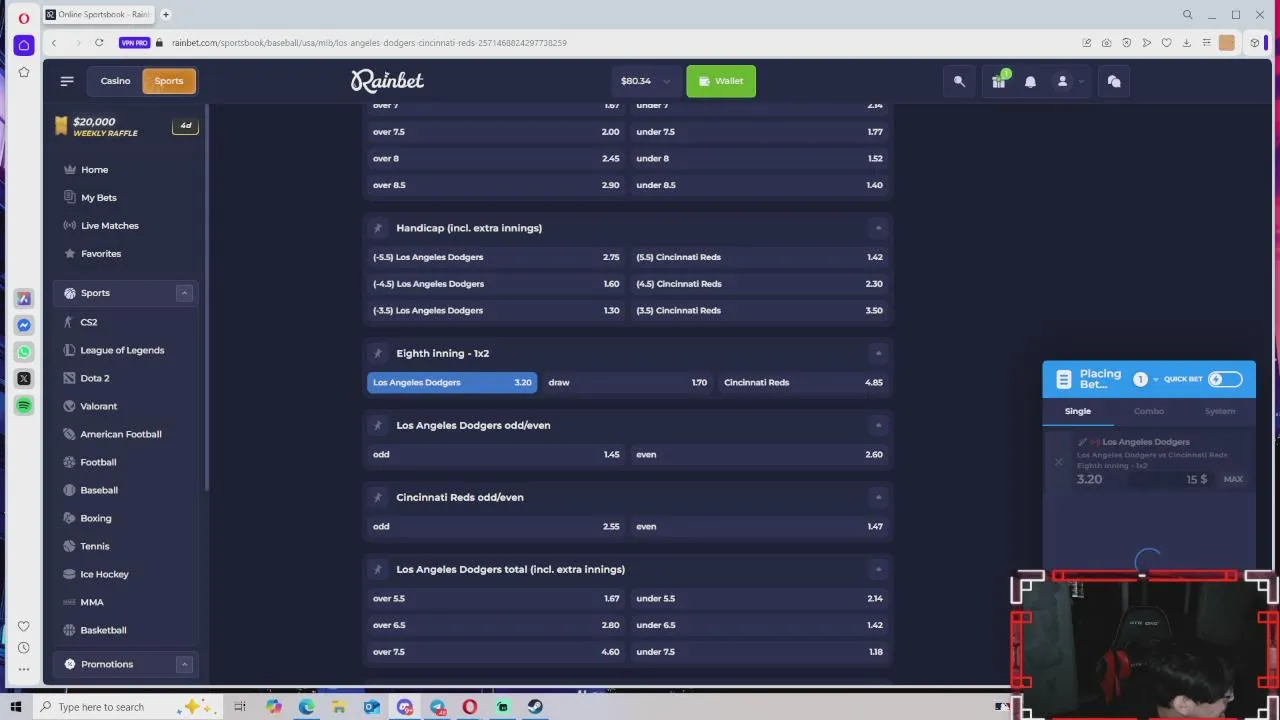Image resolution: width=1280 pixels, height=720 pixels.
Task: Click the Rainbet logo
Action: tap(387, 81)
